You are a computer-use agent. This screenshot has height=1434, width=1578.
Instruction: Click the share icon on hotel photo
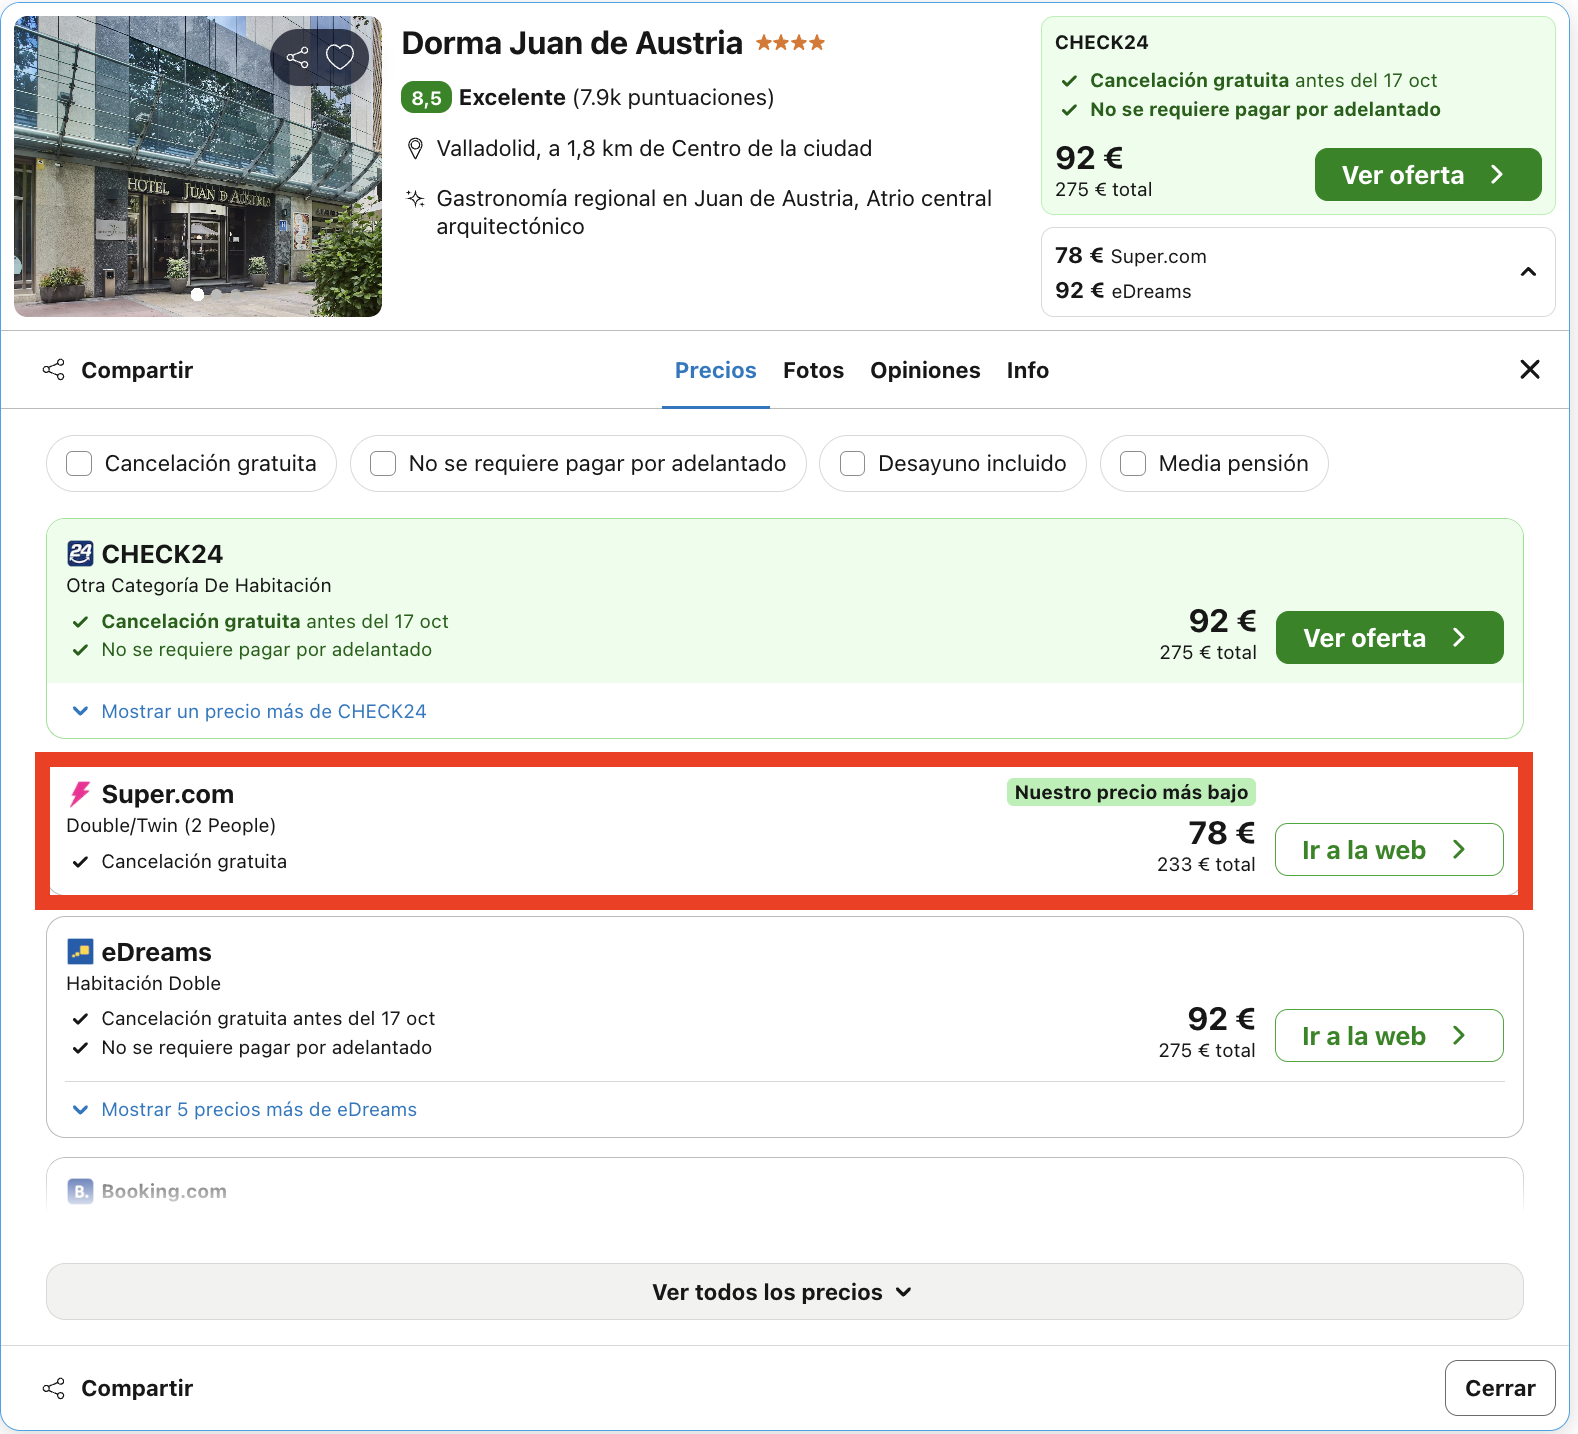297,57
